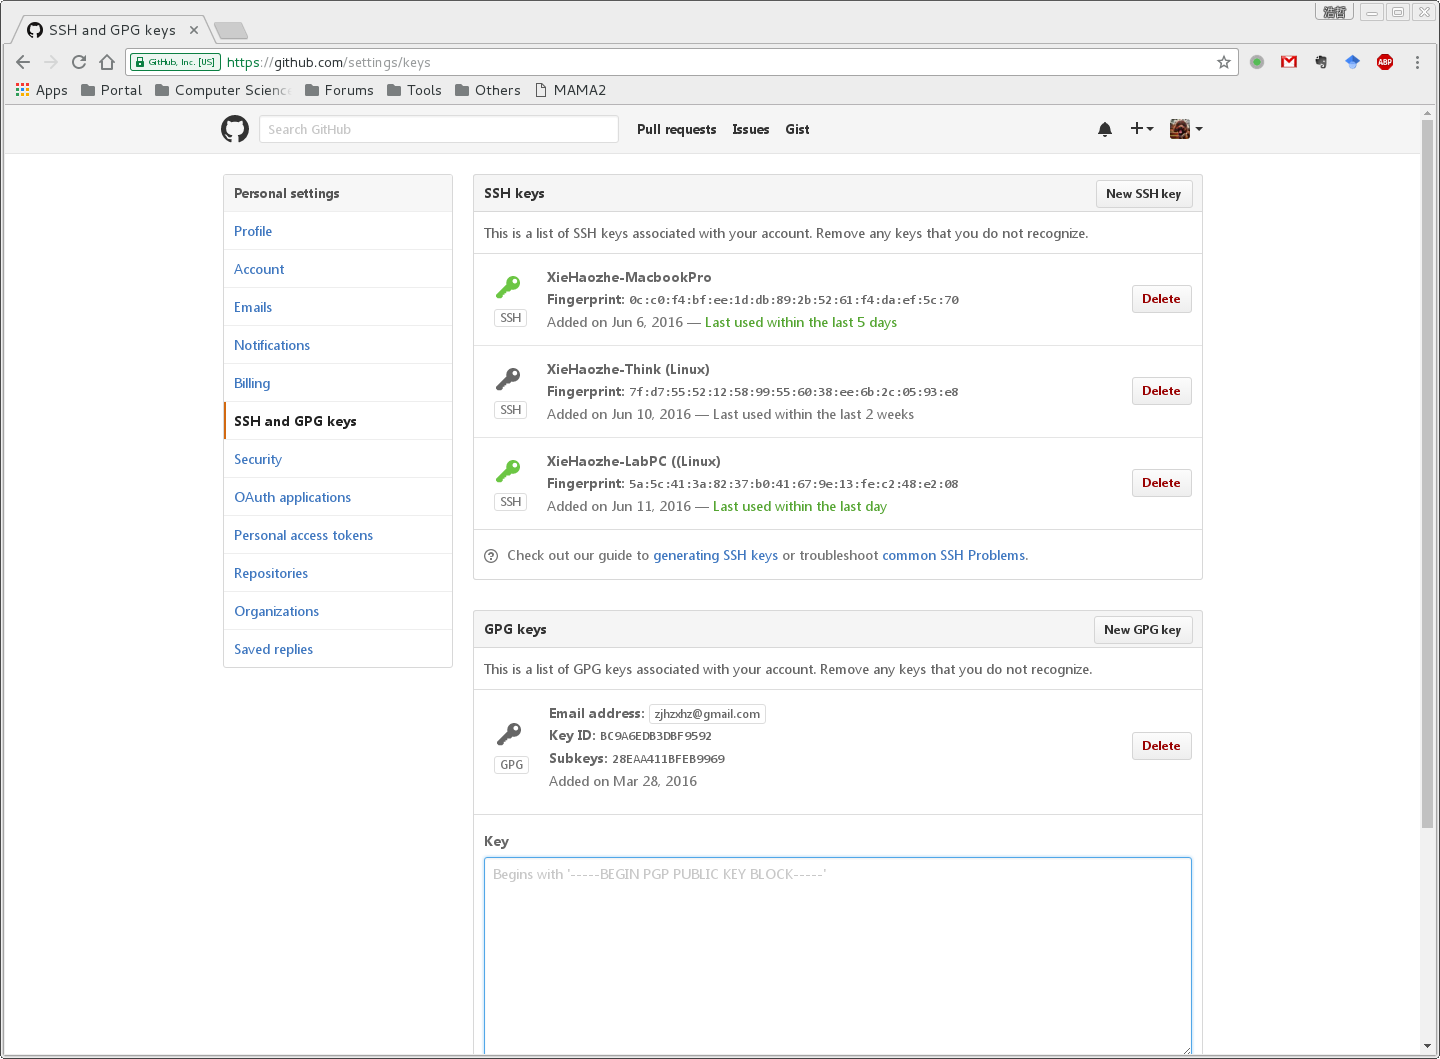Open Chrome three-dot menu

click(1417, 62)
